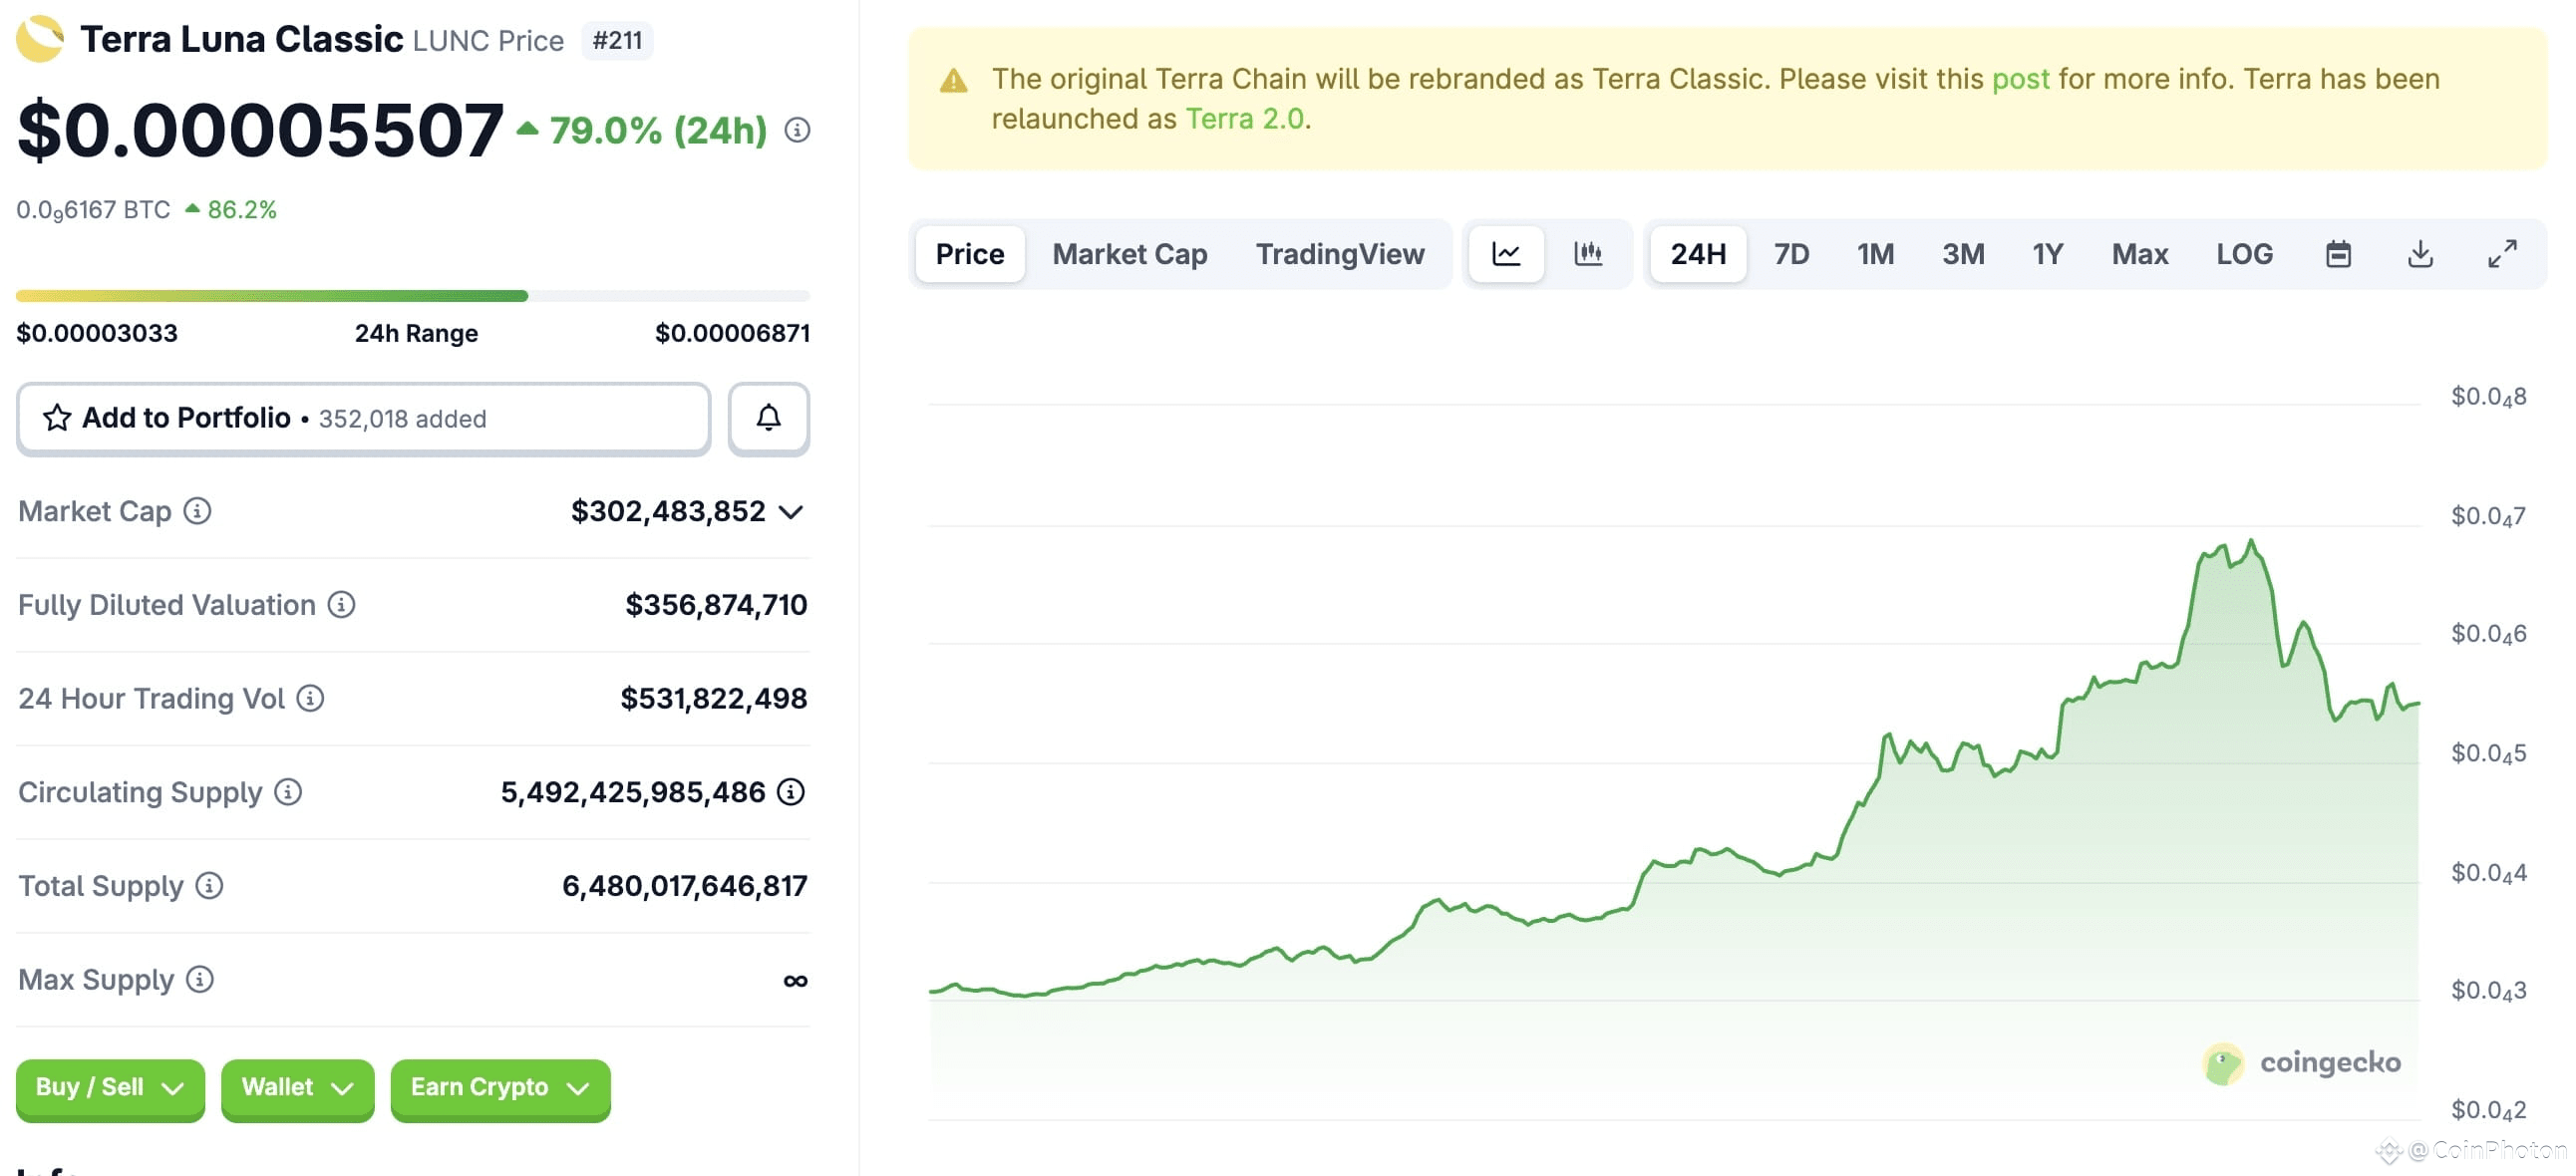The height and width of the screenshot is (1176, 2576).
Task: Switch to candlestick chart icon
Action: click(1588, 254)
